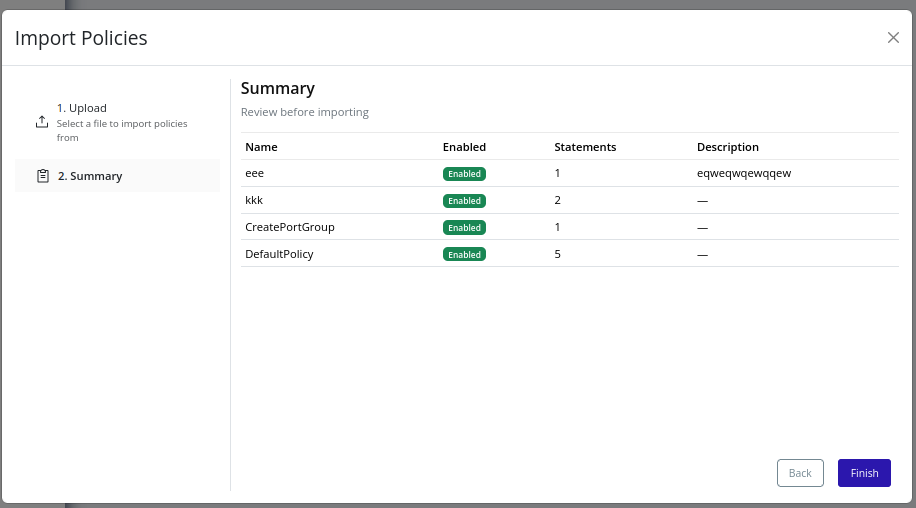Click the clipboard icon beside Summary step
The image size is (916, 508).
[42, 176]
